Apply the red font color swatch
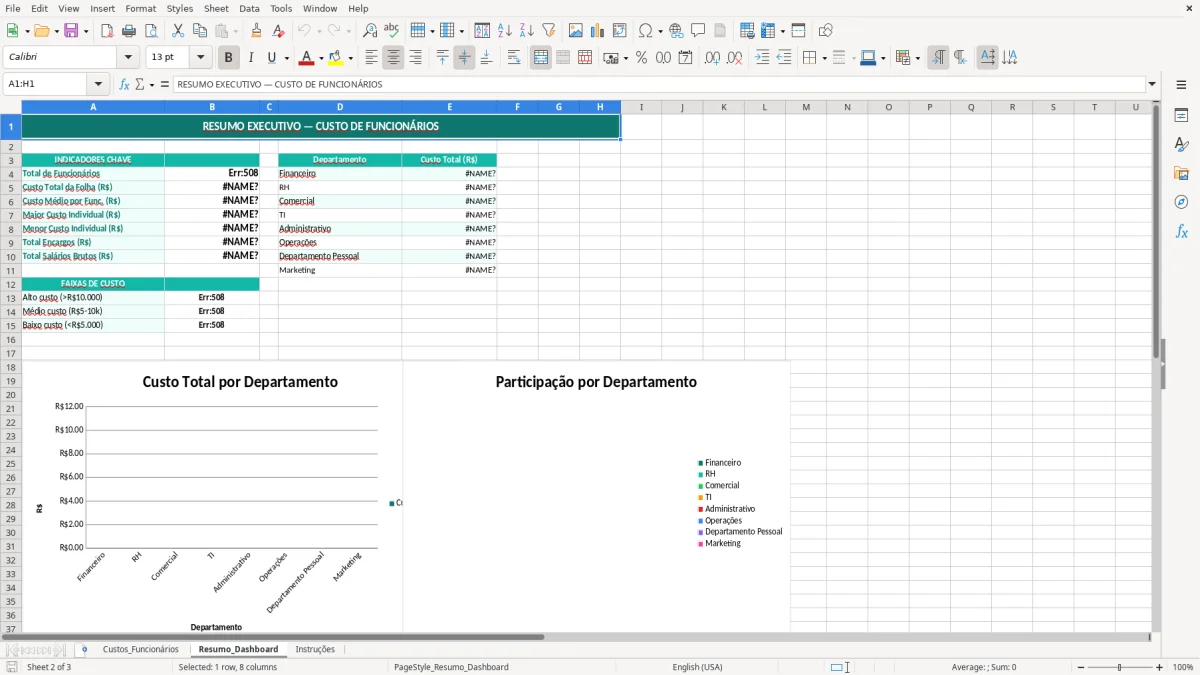This screenshot has width=1200, height=675. [307, 58]
